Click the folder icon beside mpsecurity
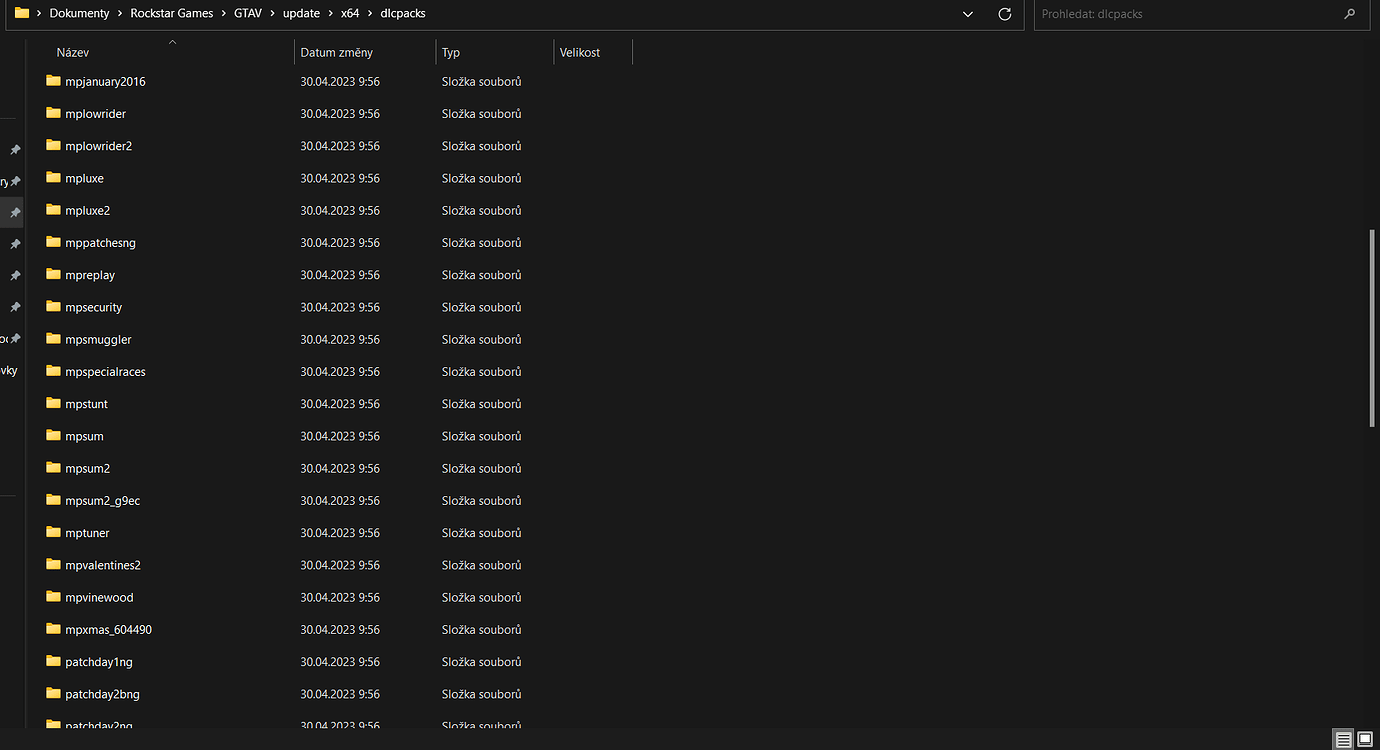Viewport: 1380px width, 750px height. (53, 306)
